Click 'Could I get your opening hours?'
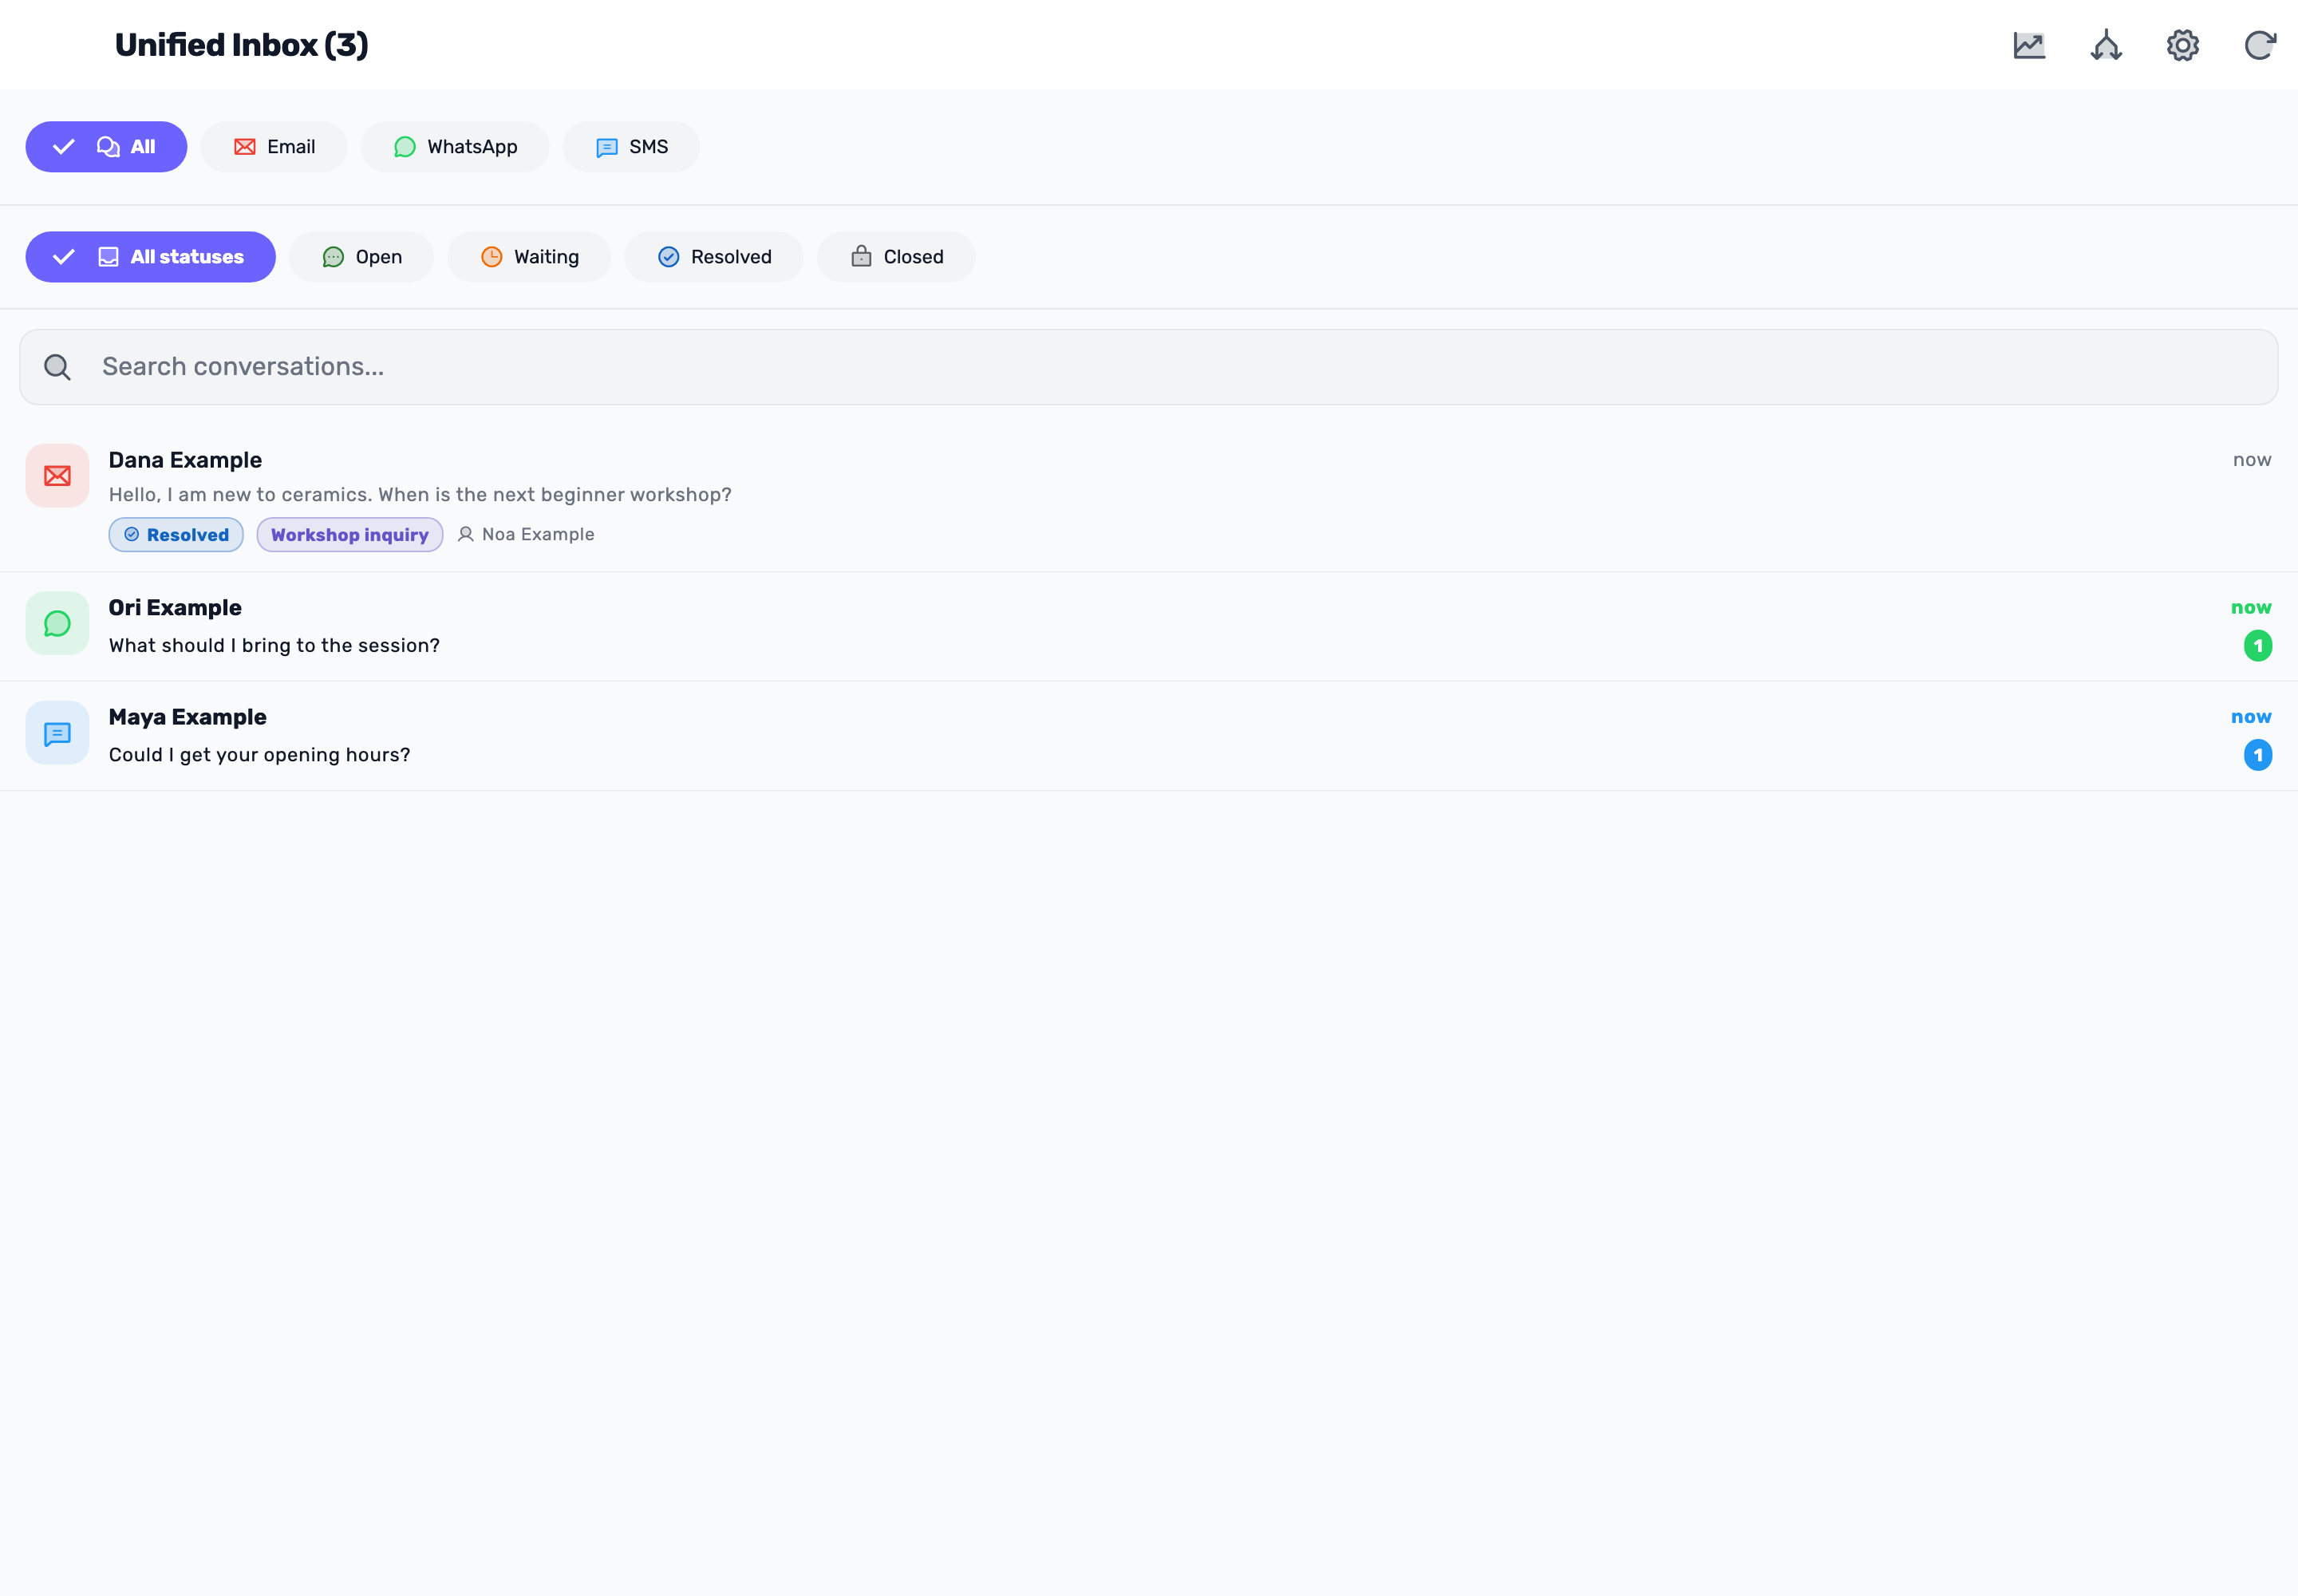The image size is (2298, 1596). (x=259, y=755)
